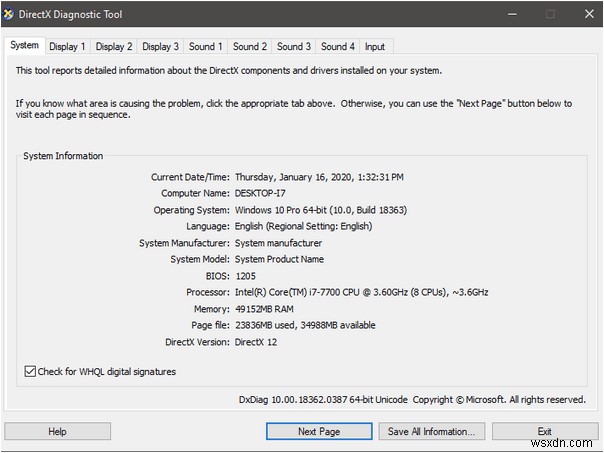Click the 'This tool reports detailed information' sentence

coord(229,70)
